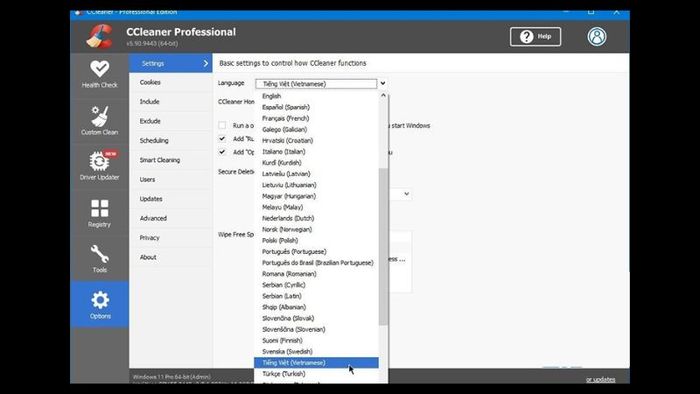Open the Health Check section

coord(100,74)
